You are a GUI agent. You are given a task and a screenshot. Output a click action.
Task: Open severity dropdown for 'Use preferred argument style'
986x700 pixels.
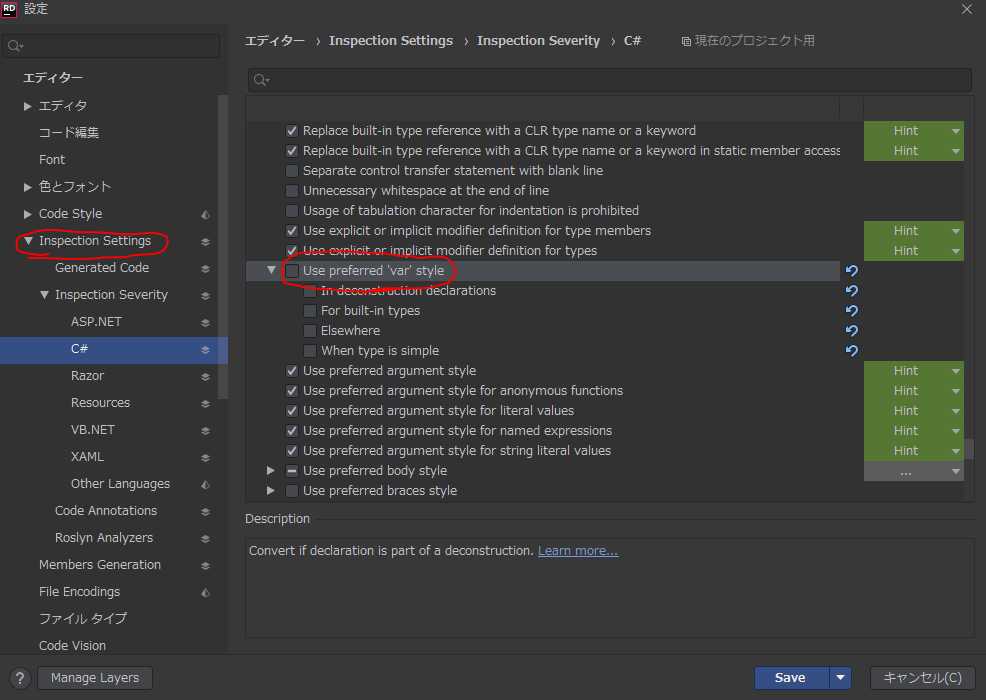click(956, 371)
